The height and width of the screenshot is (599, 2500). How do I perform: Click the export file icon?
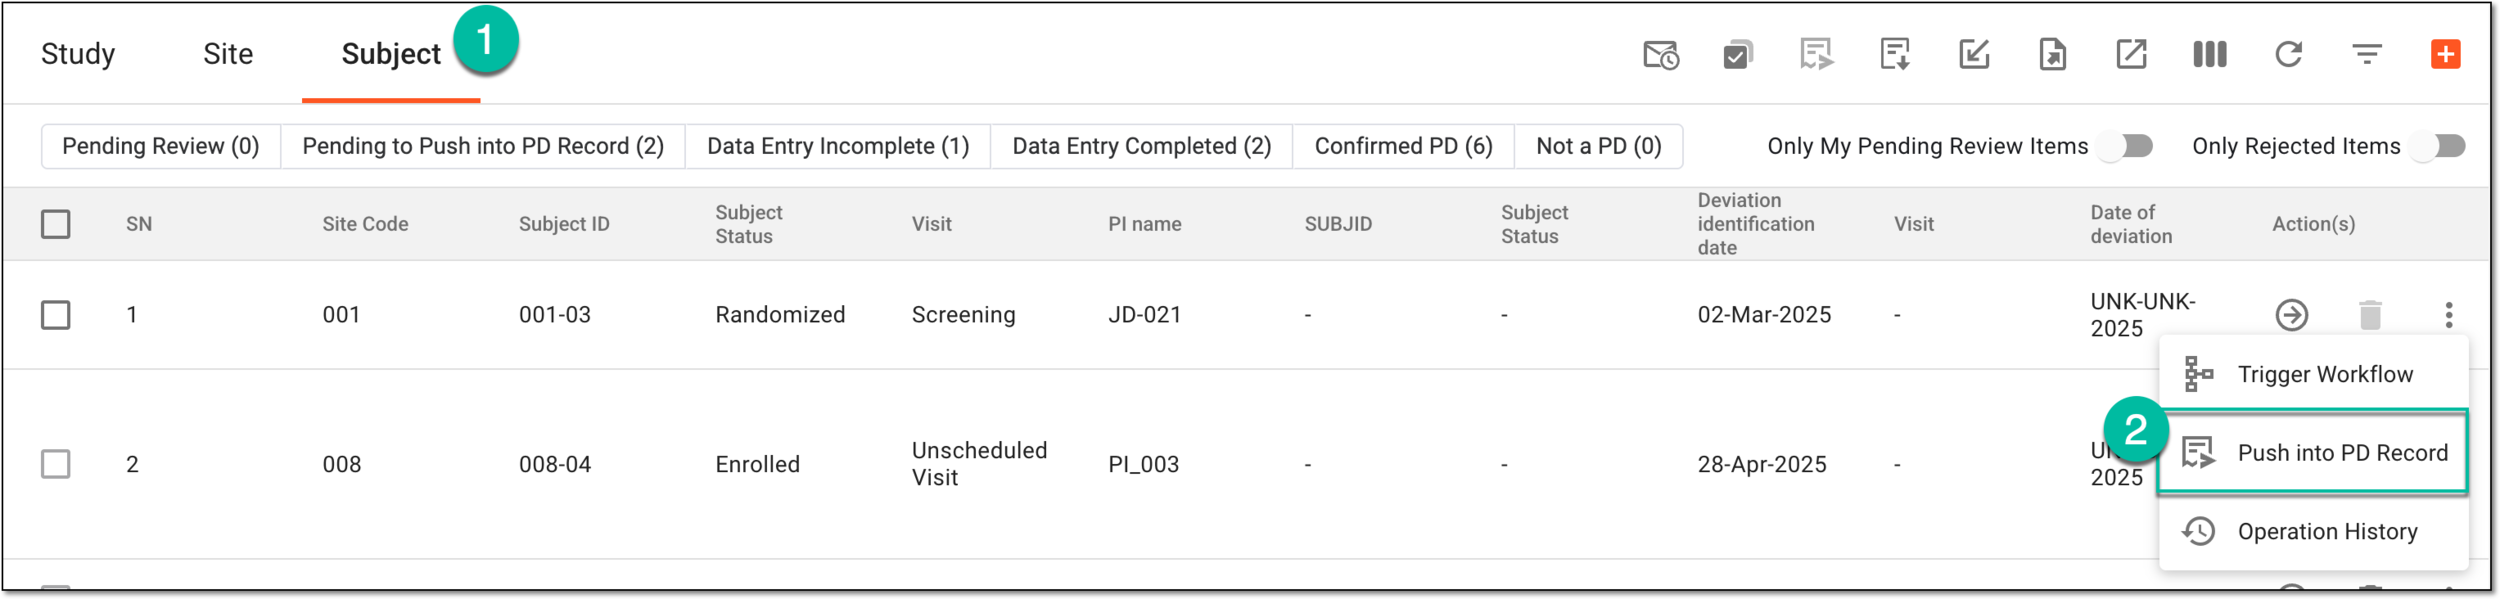[2053, 54]
